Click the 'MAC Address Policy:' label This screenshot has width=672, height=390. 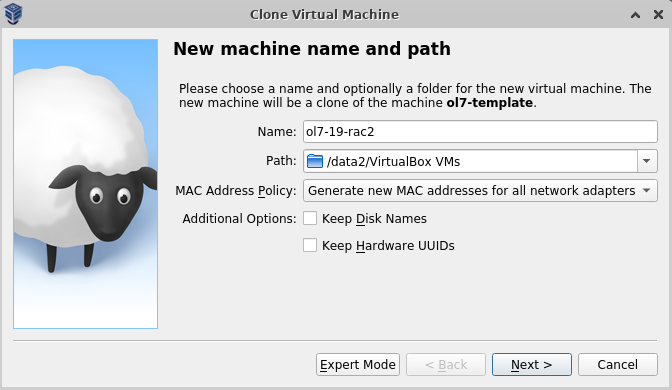[x=236, y=190]
